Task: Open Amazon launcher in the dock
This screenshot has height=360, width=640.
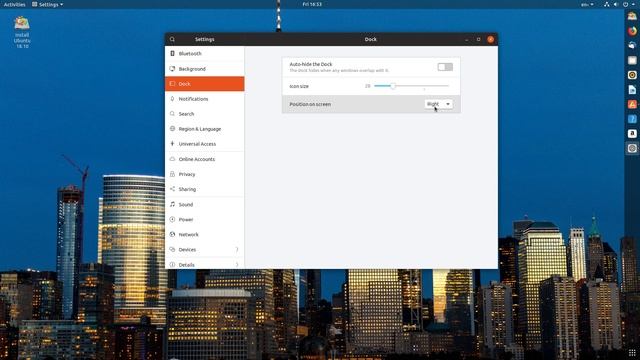Action: pyautogui.click(x=632, y=133)
